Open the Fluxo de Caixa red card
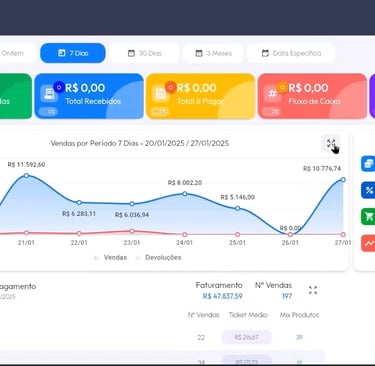Viewport: 375px width, 366px height. pos(312,96)
